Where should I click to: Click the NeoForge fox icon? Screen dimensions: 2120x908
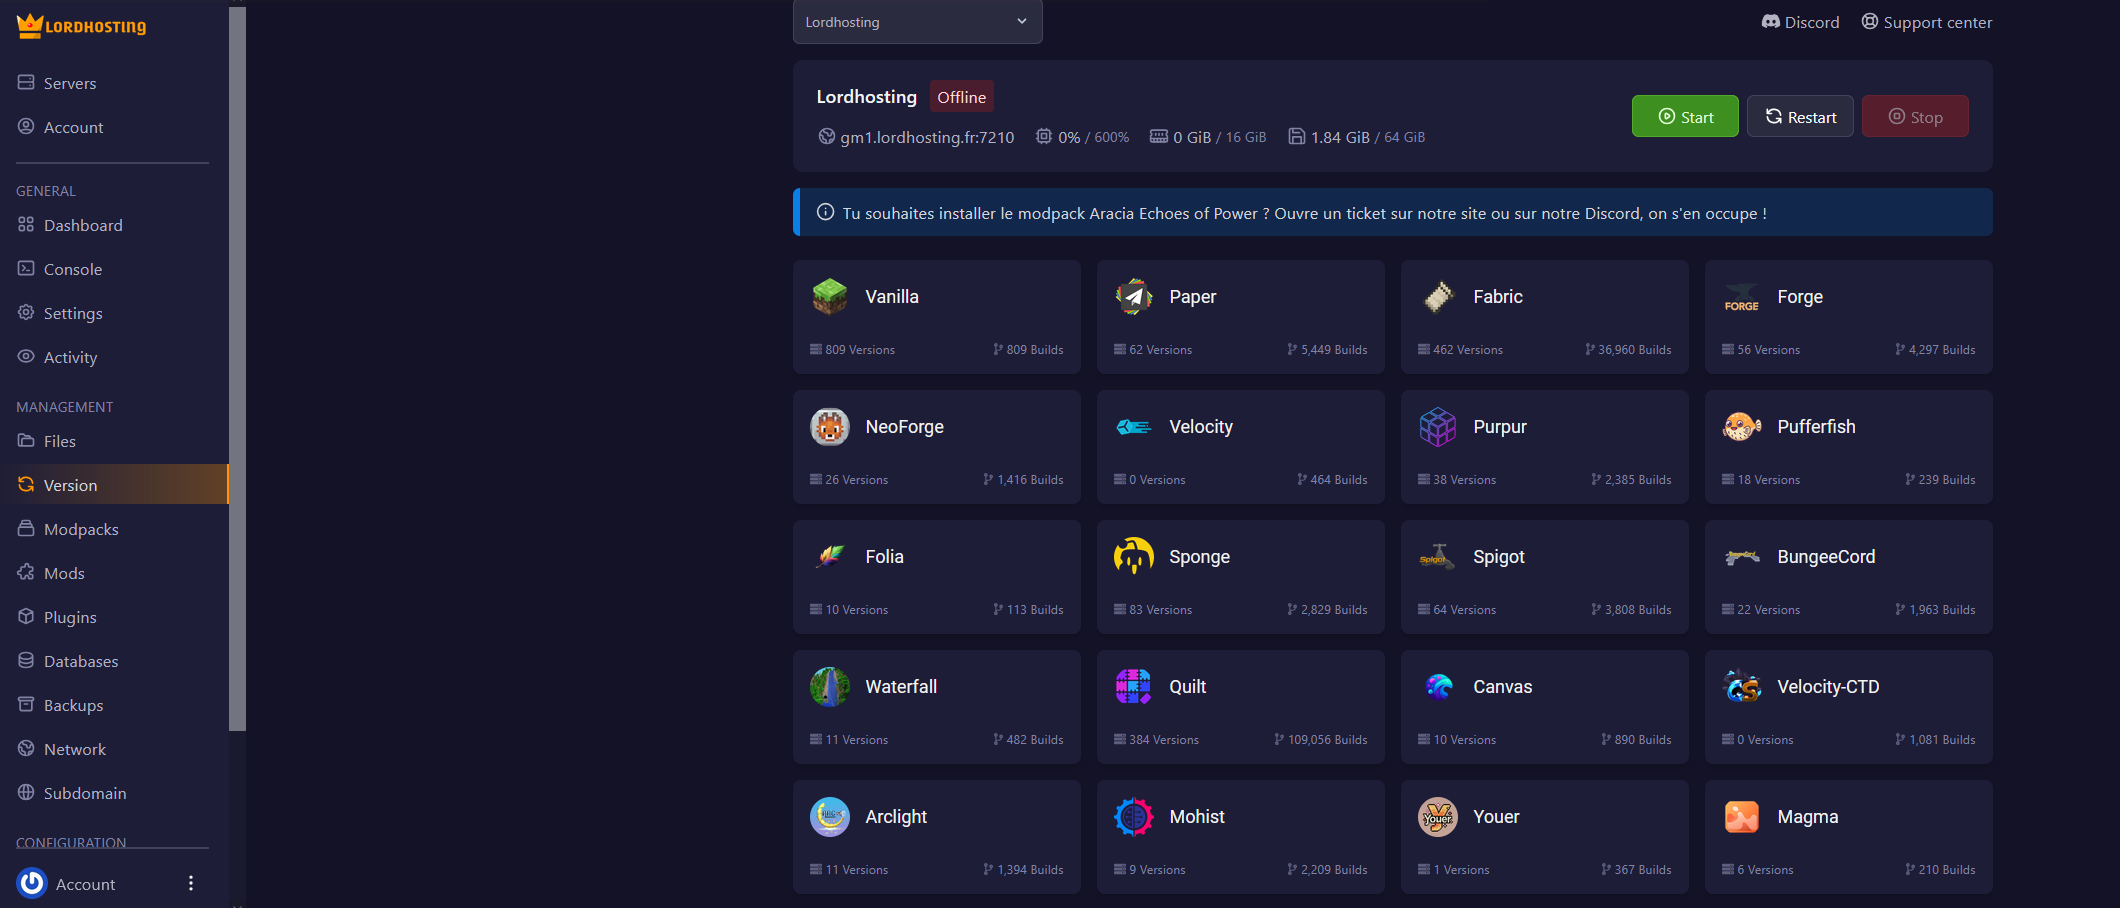(829, 426)
